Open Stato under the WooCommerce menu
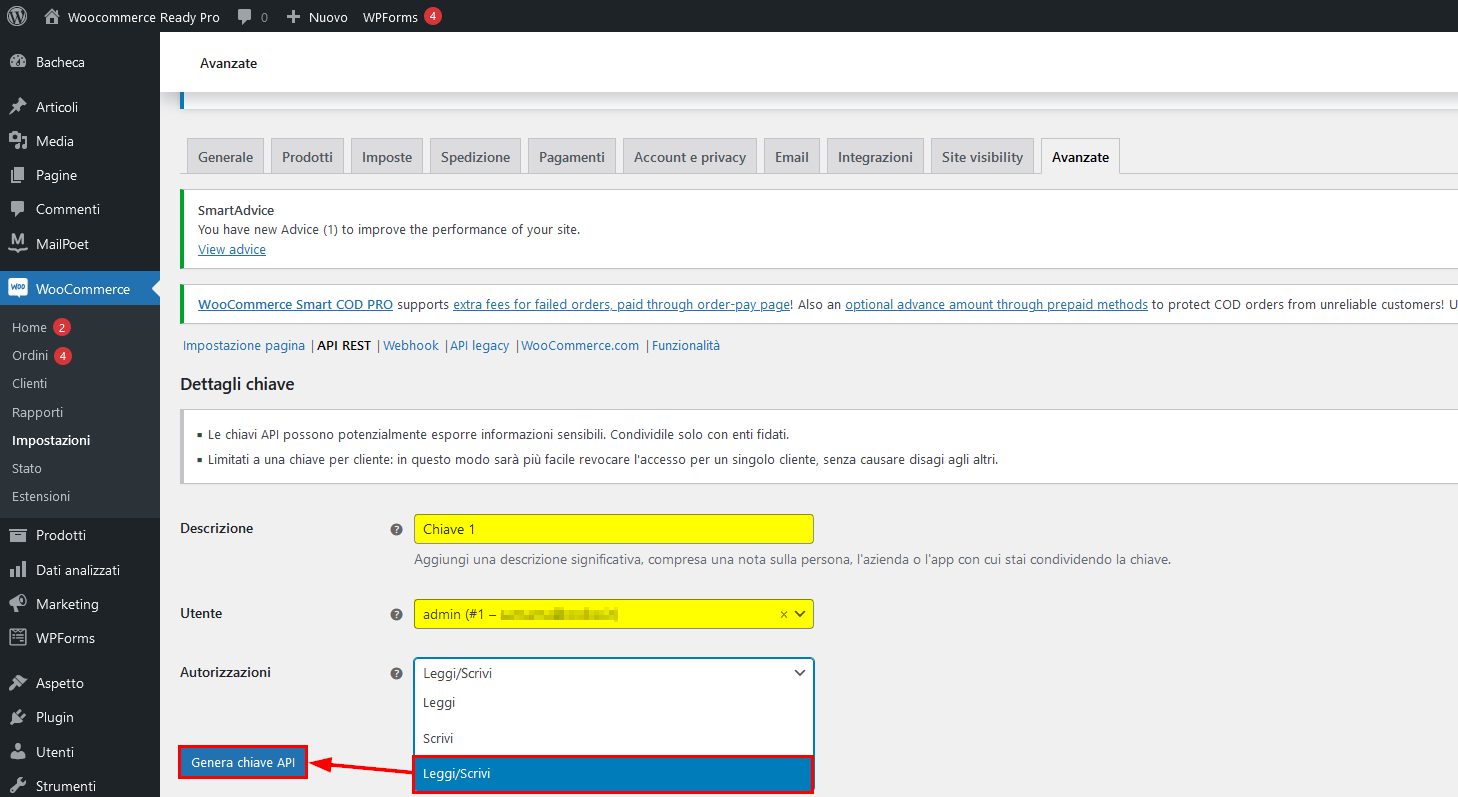The width and height of the screenshot is (1458, 797). click(27, 468)
